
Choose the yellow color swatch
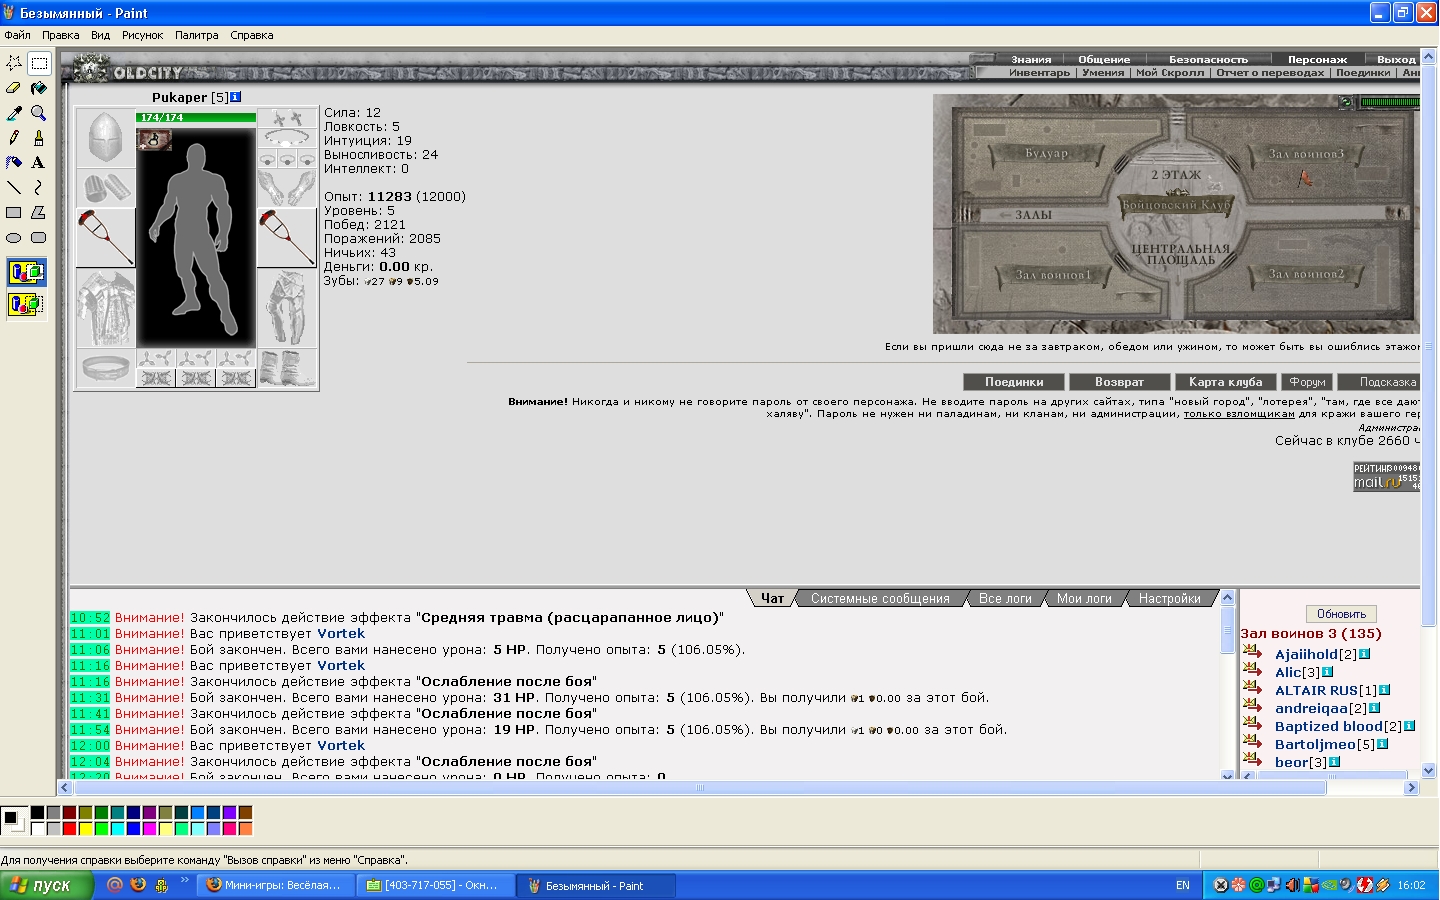85,828
